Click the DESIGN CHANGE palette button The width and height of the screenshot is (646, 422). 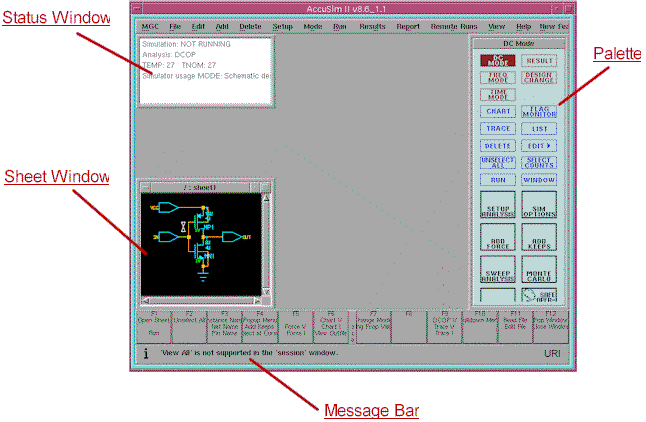point(539,77)
